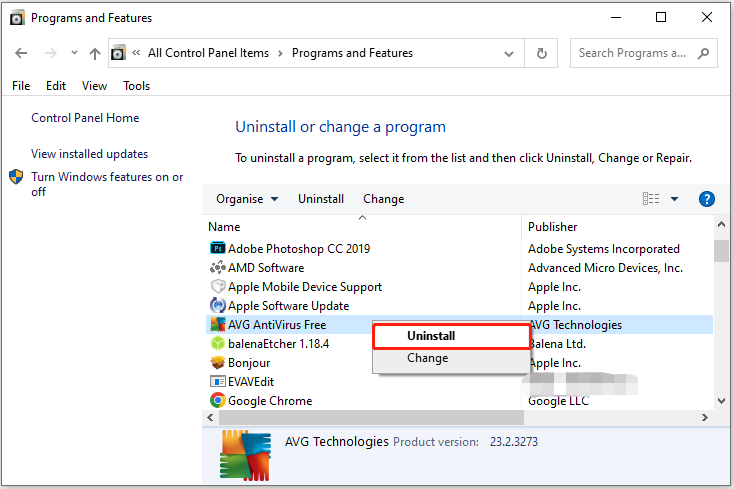Click the large AVG logo in details pane

[246, 455]
